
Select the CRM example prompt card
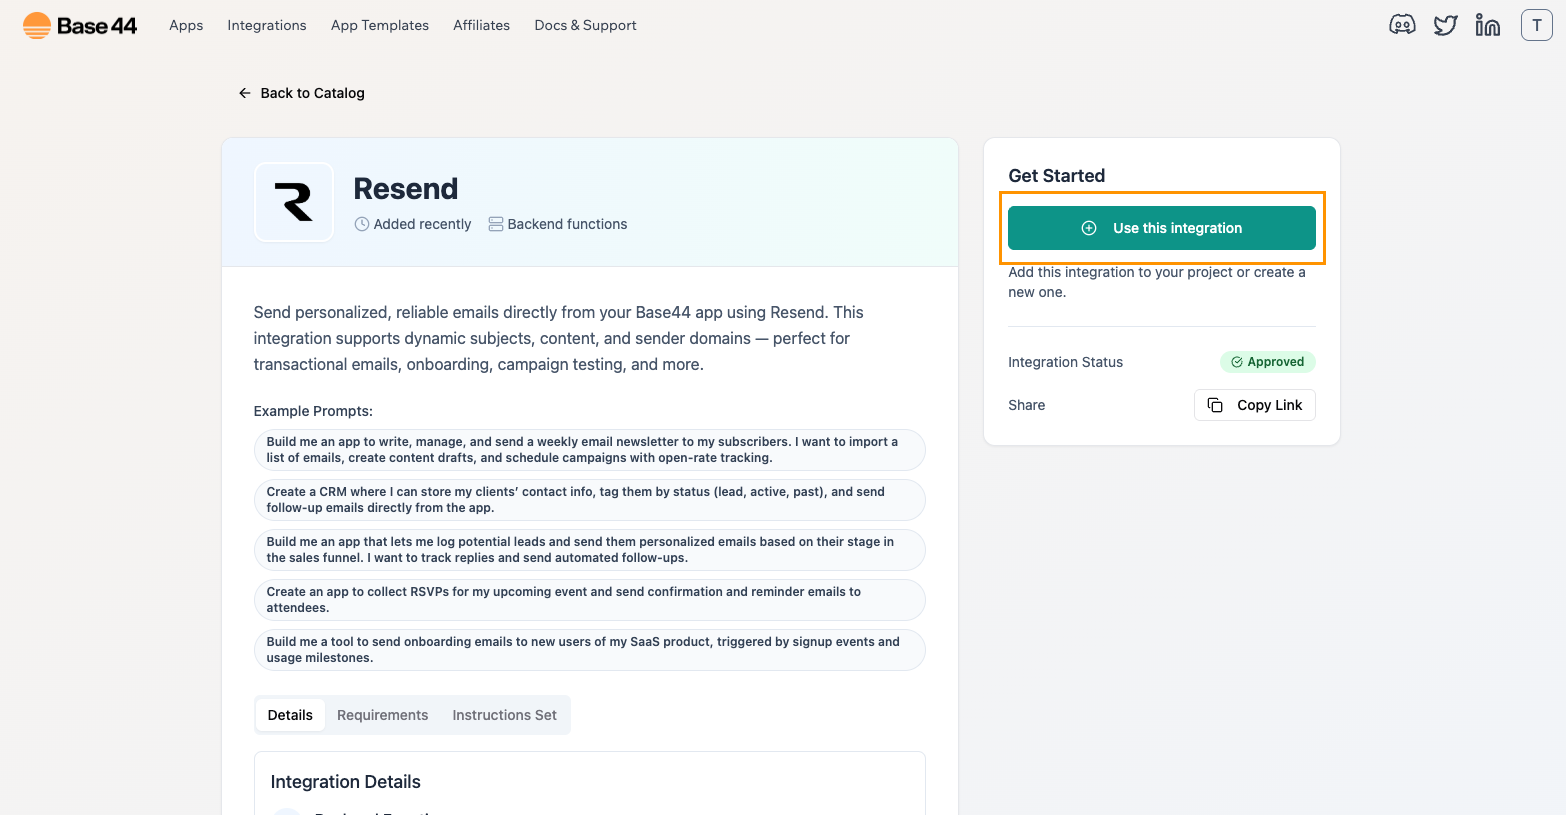click(x=589, y=499)
